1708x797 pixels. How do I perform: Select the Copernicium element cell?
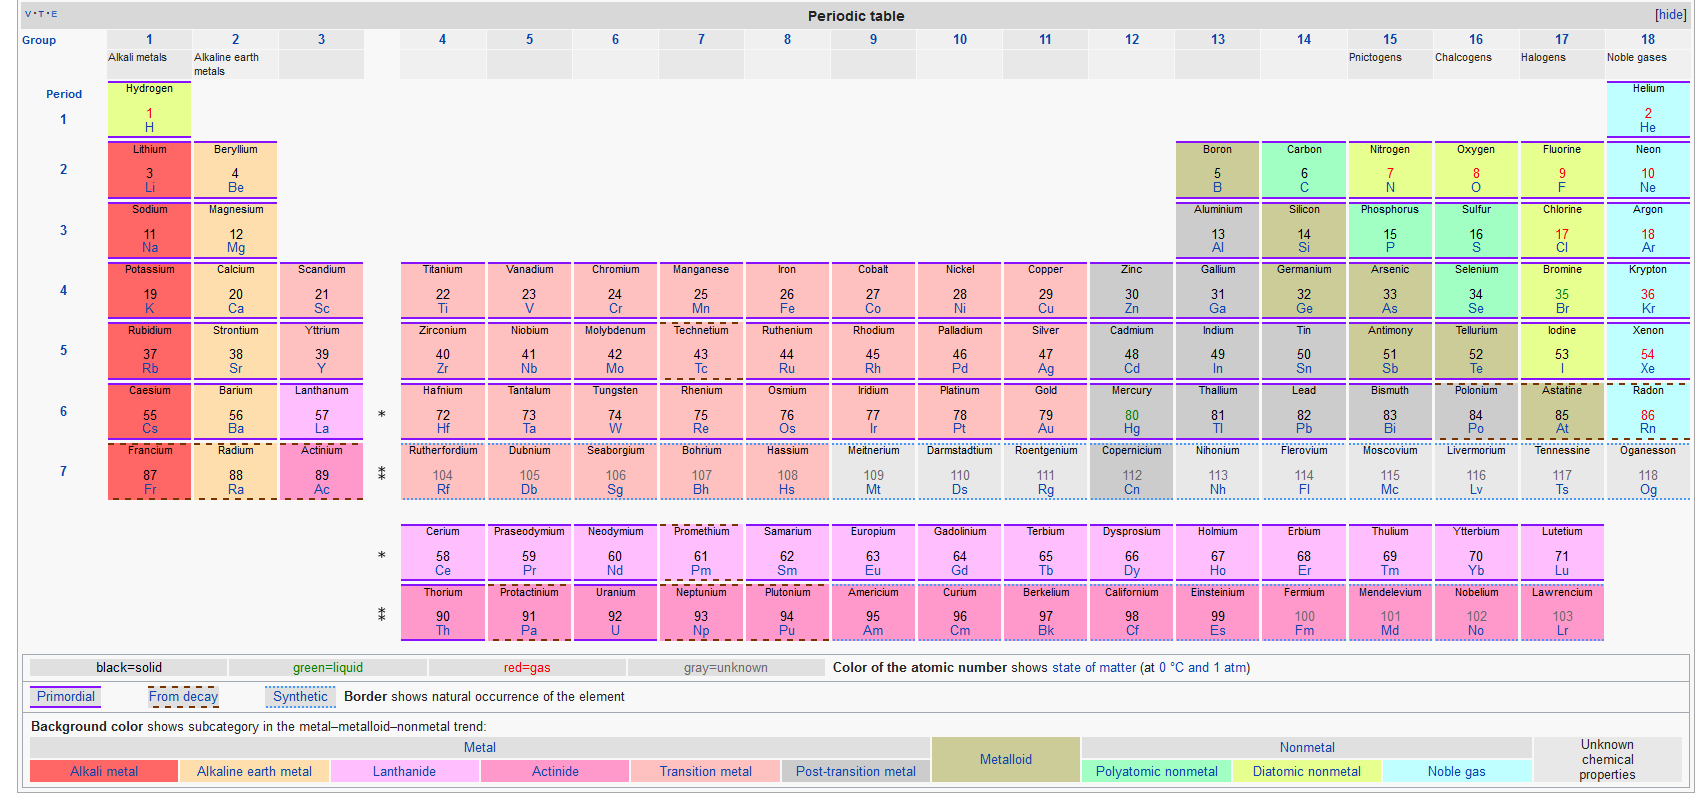(1131, 471)
